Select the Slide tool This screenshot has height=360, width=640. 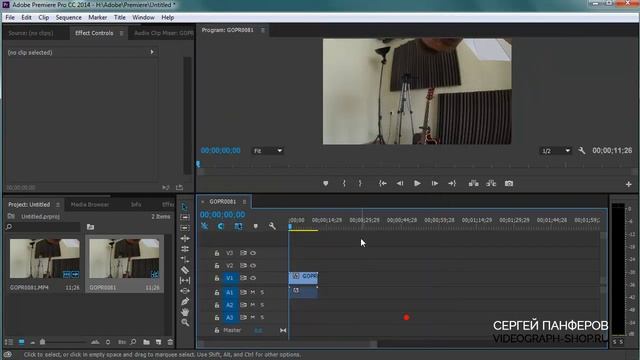pyautogui.click(x=184, y=291)
